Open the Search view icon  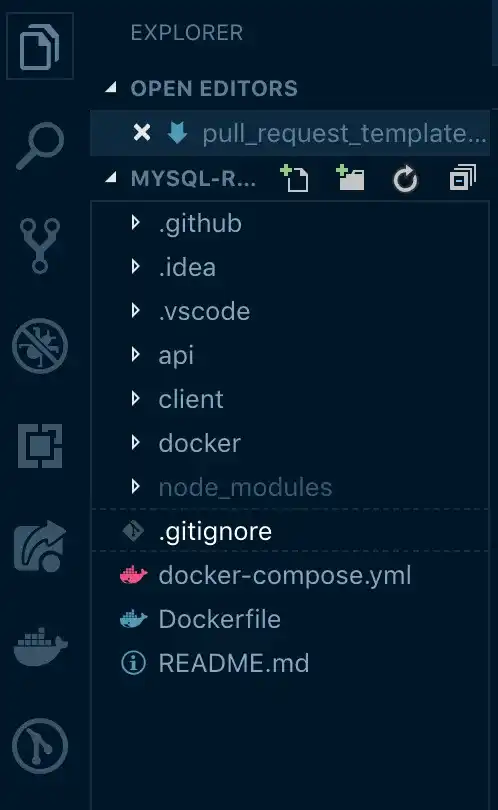pos(40,146)
